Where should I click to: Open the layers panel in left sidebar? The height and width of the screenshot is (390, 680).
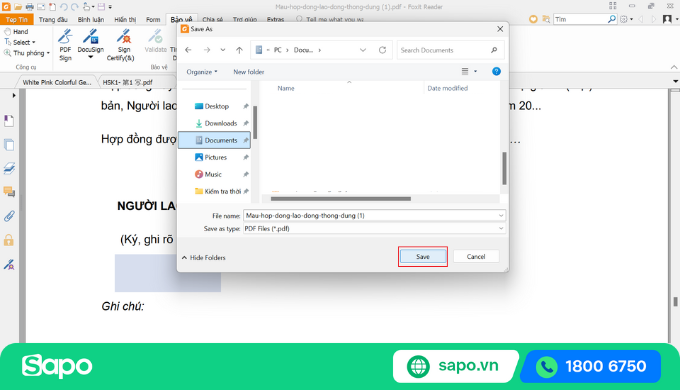point(9,168)
